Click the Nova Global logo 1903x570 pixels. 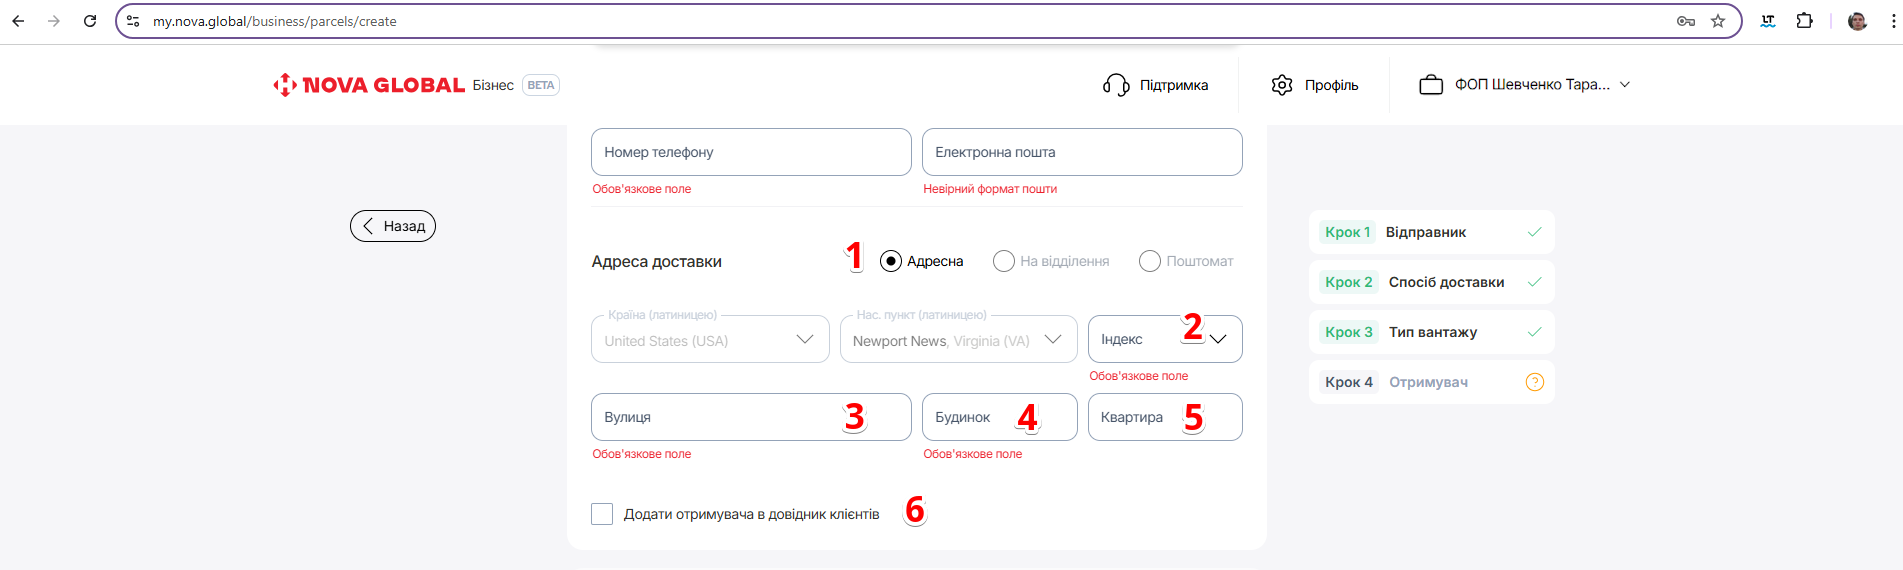point(368,85)
